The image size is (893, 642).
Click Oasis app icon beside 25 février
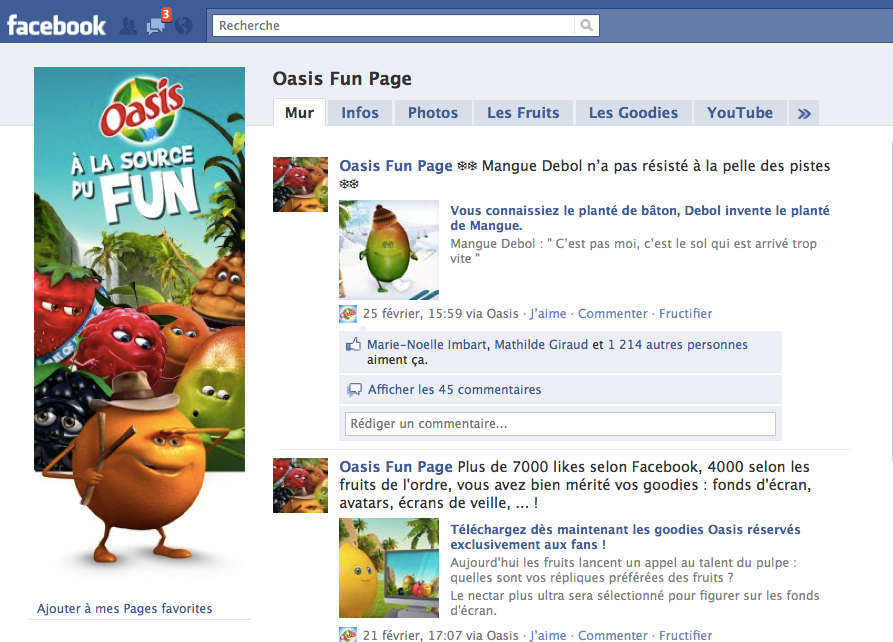348,314
